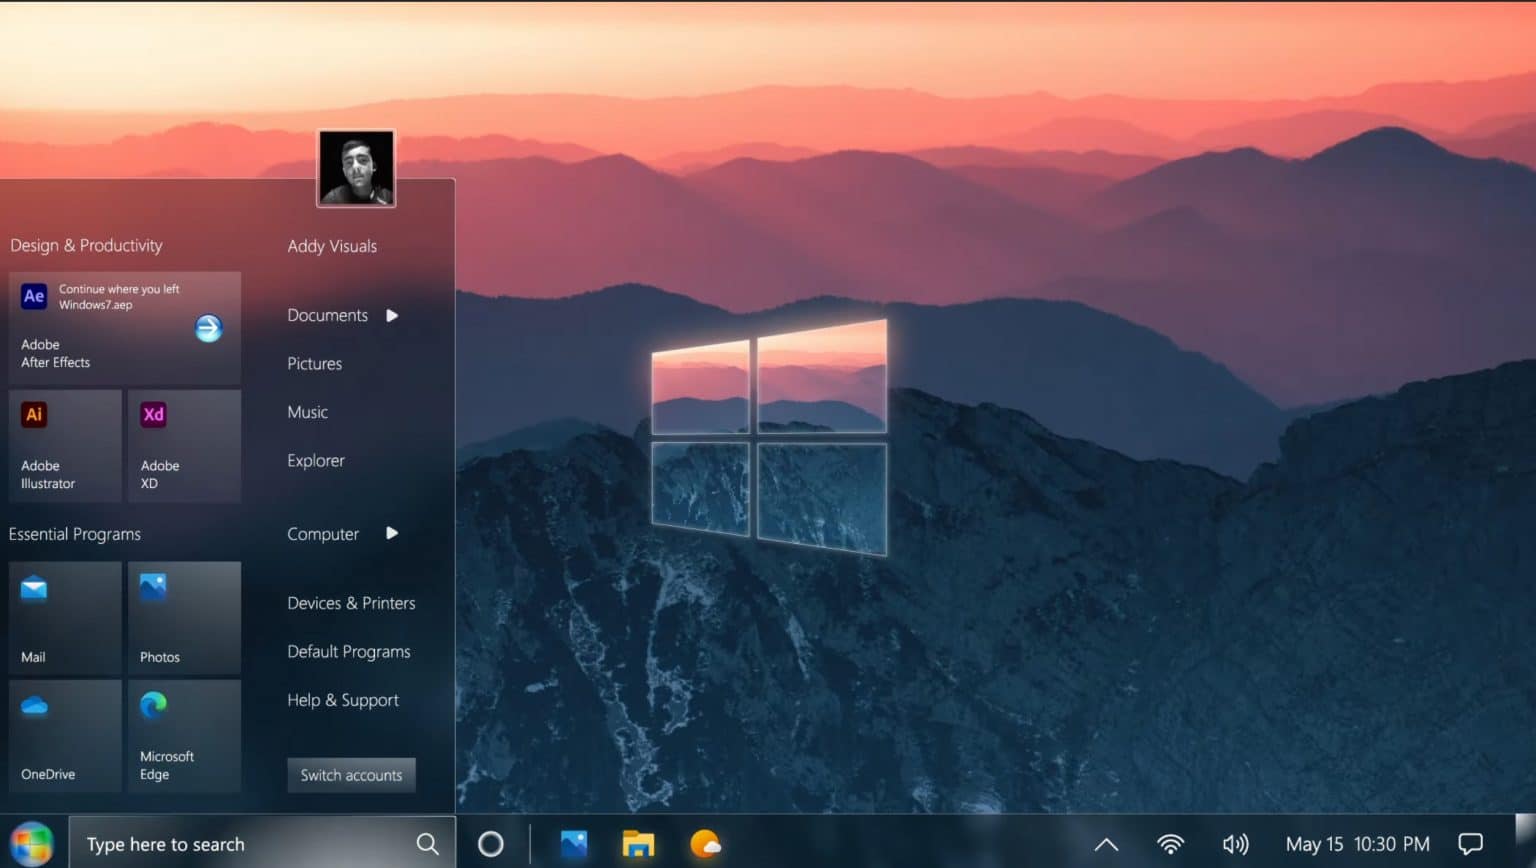1536x868 pixels.
Task: Select Help & Support
Action: click(x=343, y=700)
